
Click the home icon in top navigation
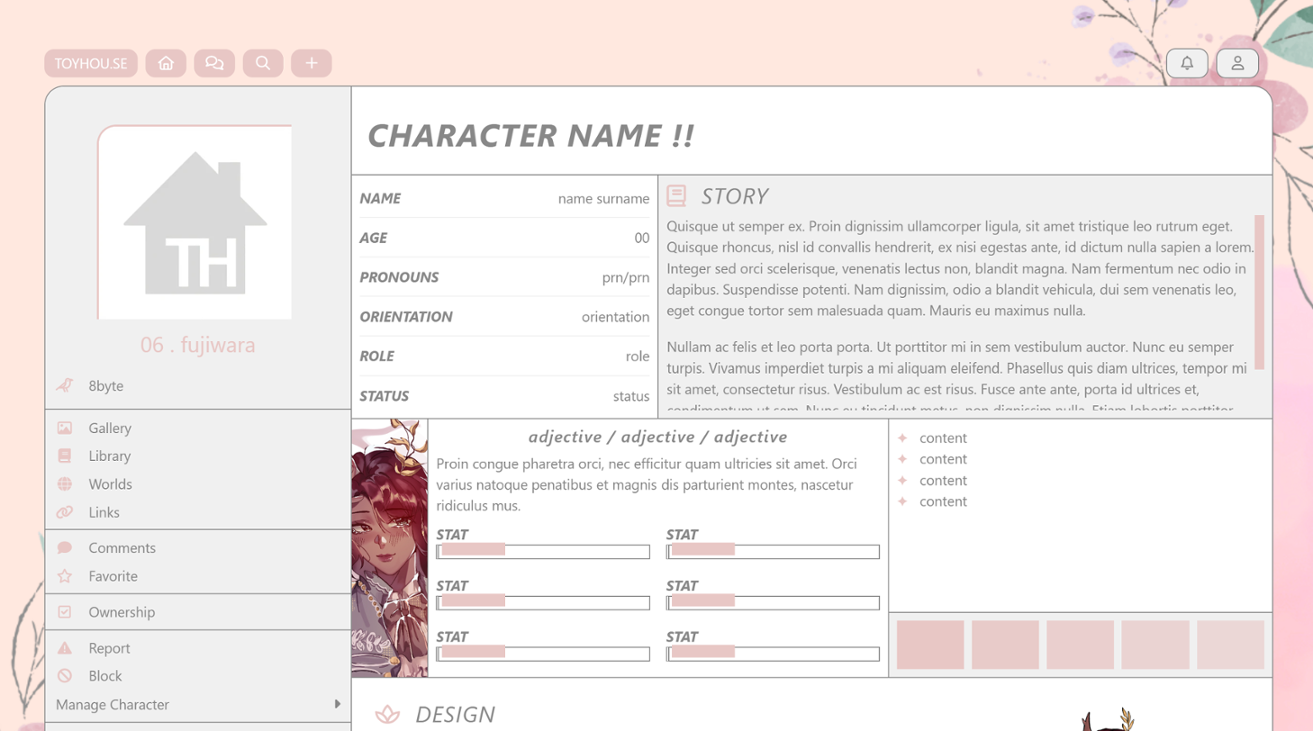(166, 63)
